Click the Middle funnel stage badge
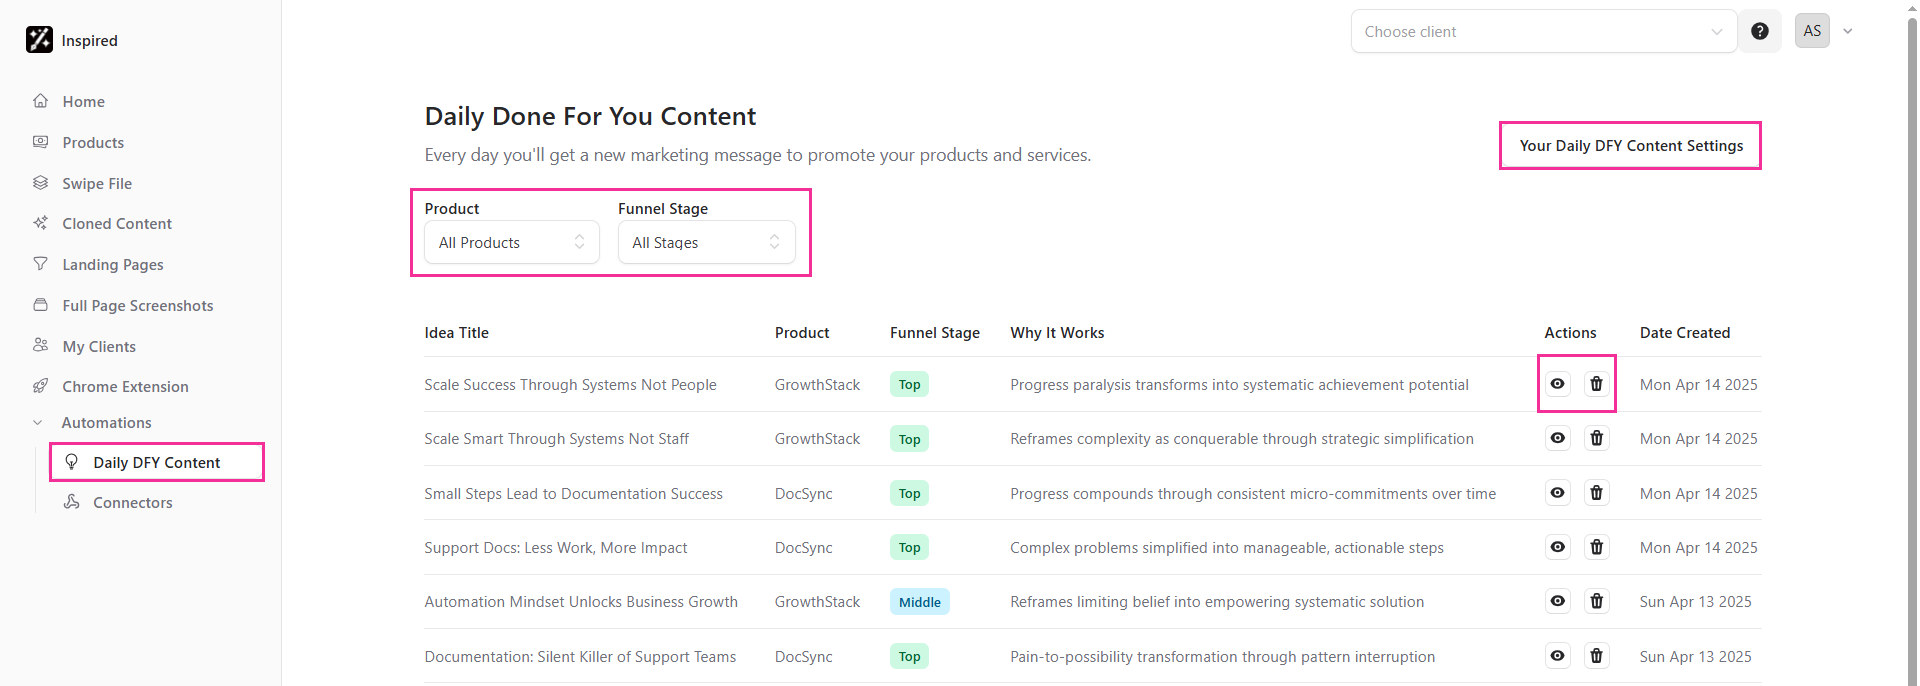The image size is (1920, 686). tap(919, 602)
